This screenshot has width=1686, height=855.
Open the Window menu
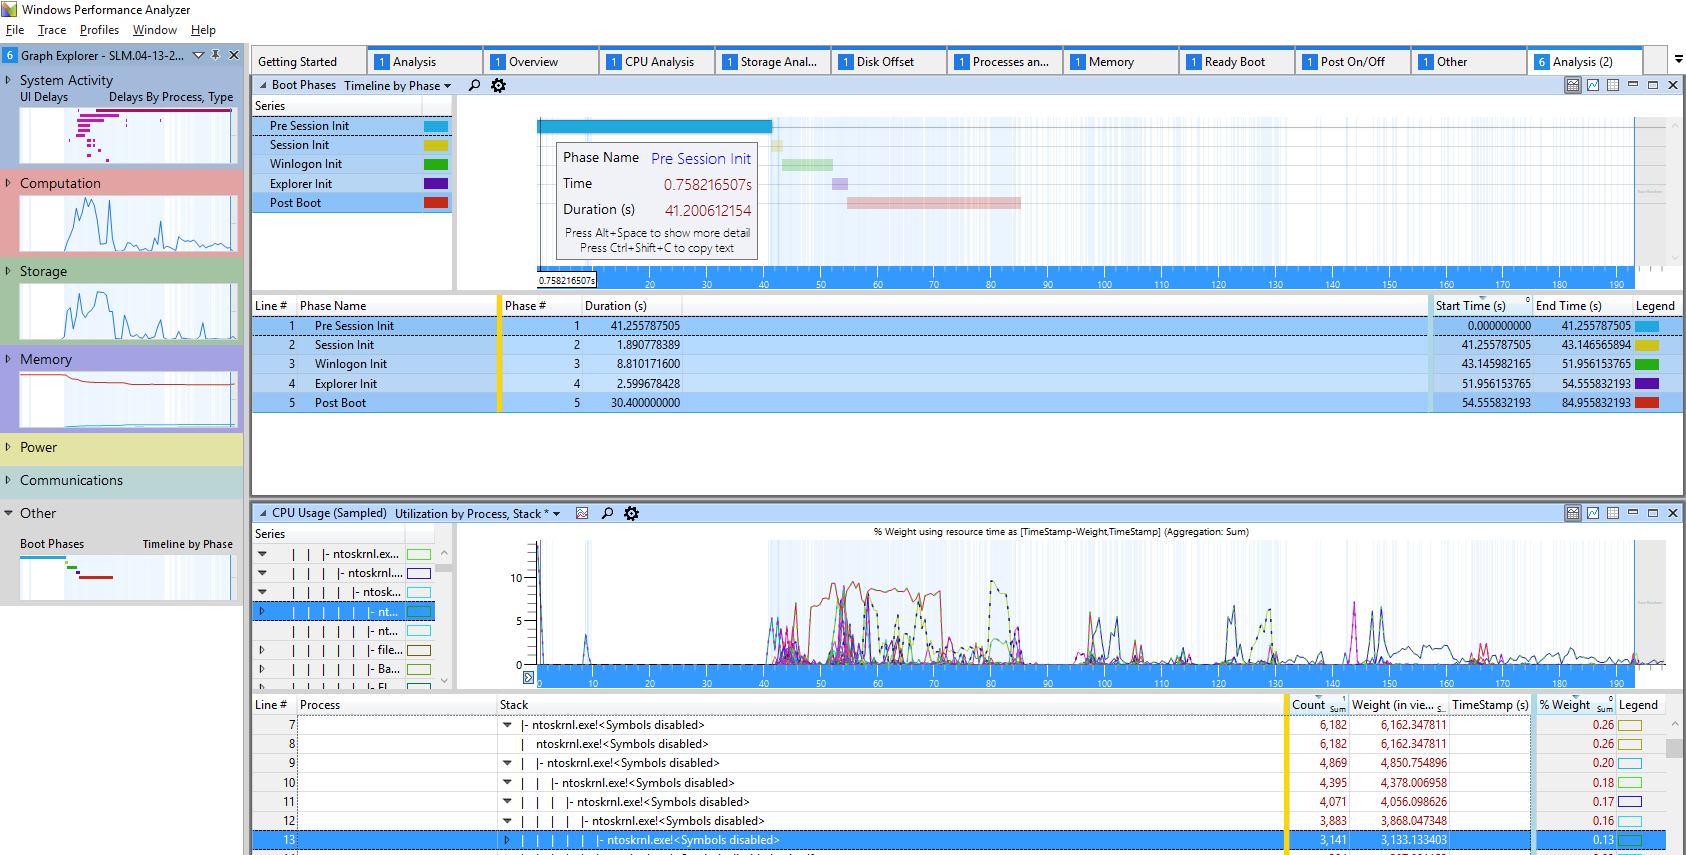pos(155,30)
